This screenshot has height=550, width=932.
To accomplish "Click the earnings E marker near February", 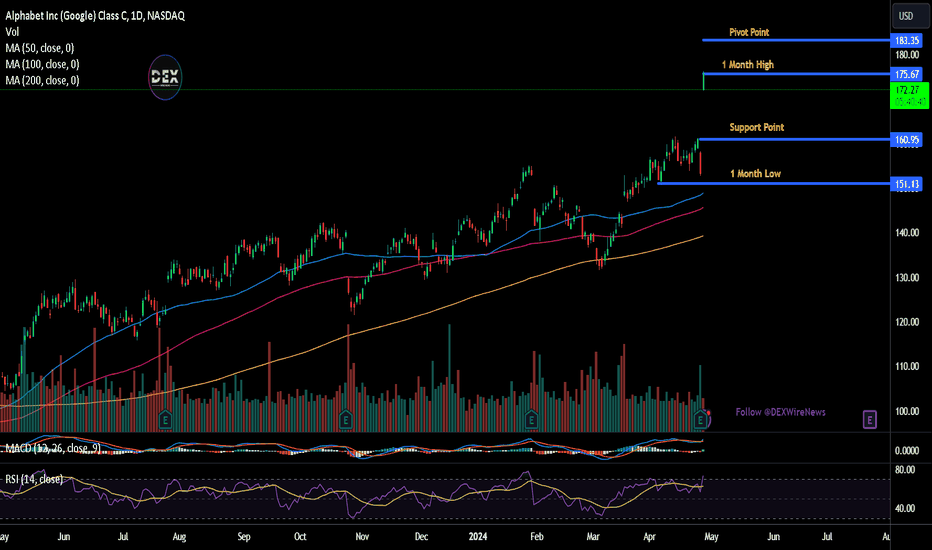I will click(531, 420).
